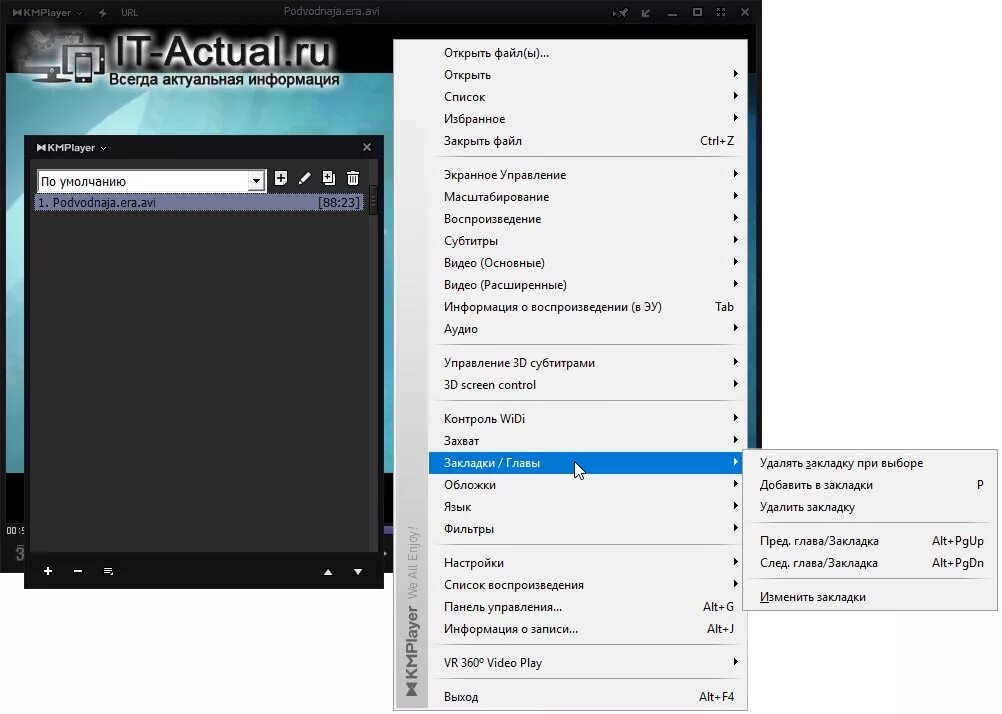The image size is (1002, 714).
Task: Close the KMPlayer playlist panel
Action: [x=367, y=147]
